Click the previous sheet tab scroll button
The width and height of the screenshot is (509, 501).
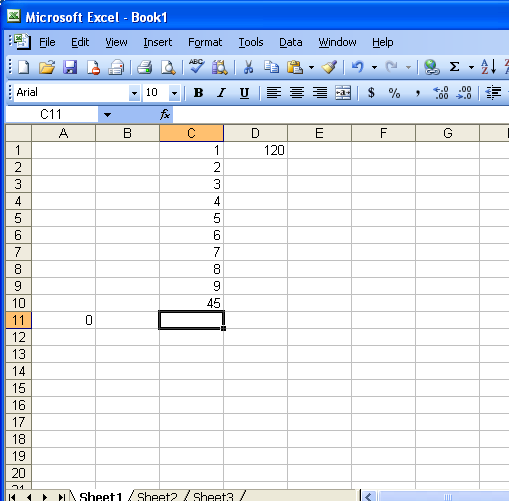pos(29,497)
